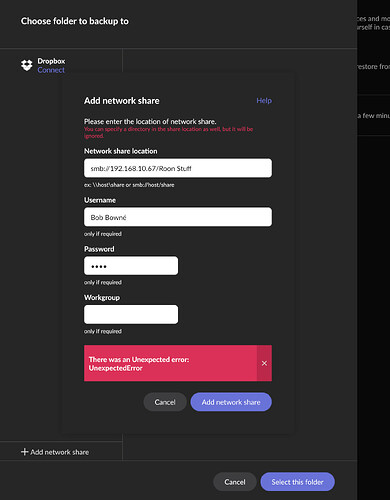
Task: Dismiss the Unexpected error banner
Action: (x=264, y=363)
